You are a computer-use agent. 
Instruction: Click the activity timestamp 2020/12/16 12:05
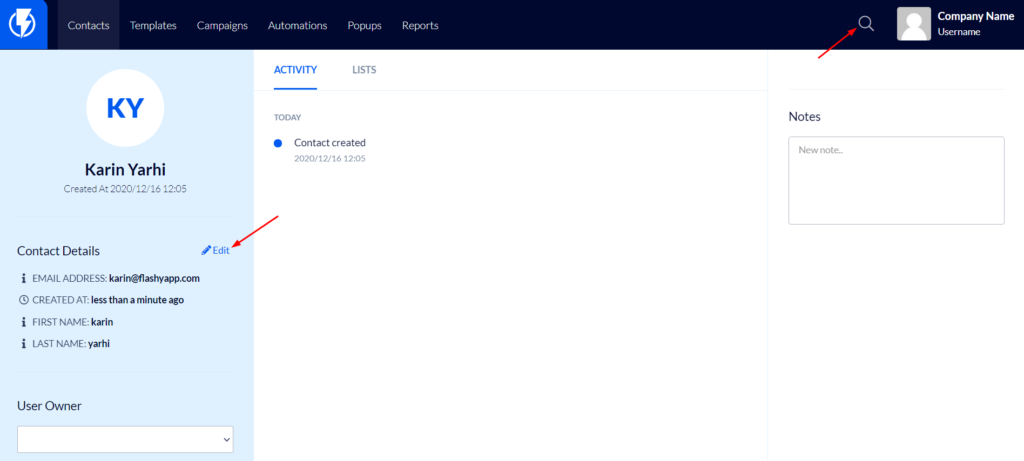330,158
